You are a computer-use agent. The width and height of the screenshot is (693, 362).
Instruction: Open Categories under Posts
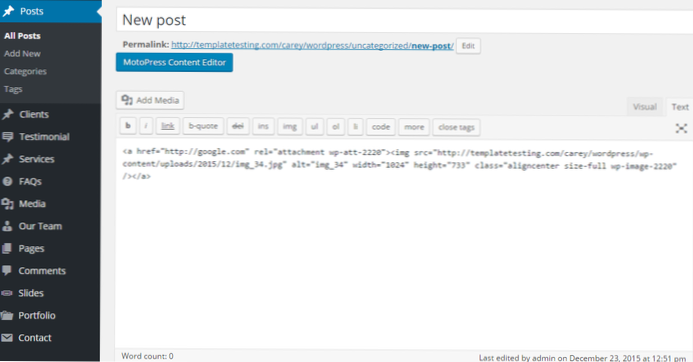[25, 71]
